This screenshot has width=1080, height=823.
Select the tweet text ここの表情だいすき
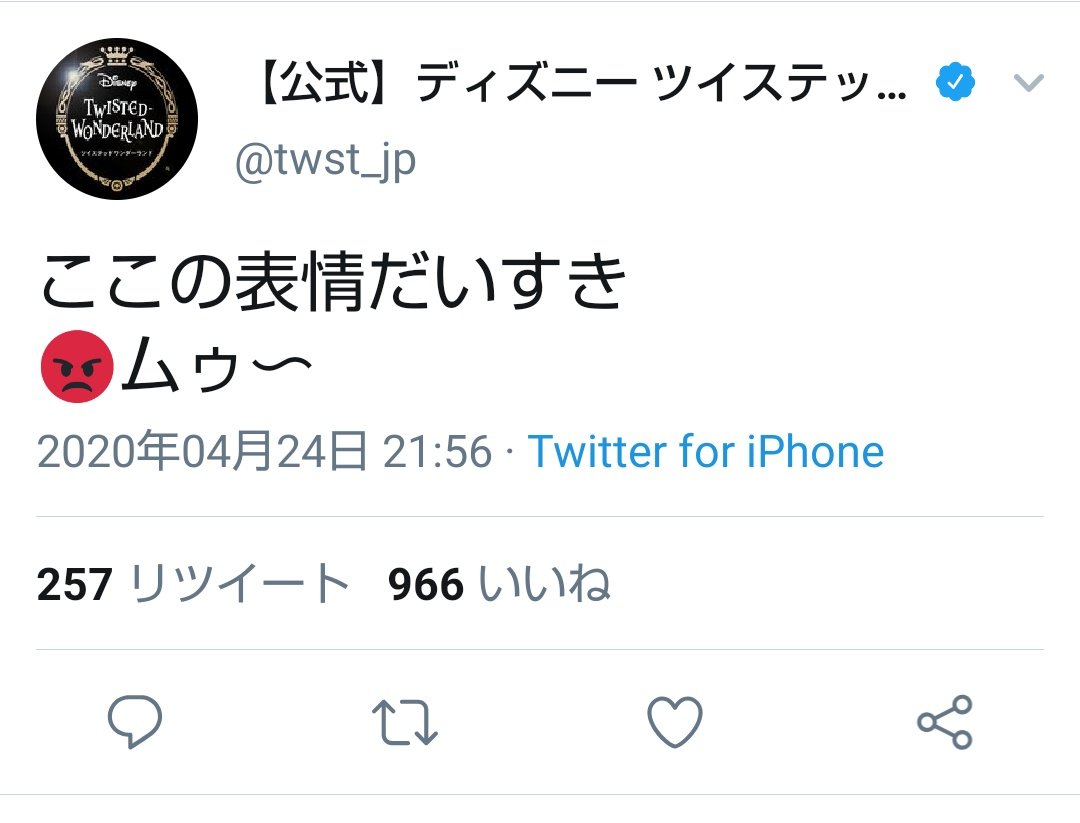(333, 281)
